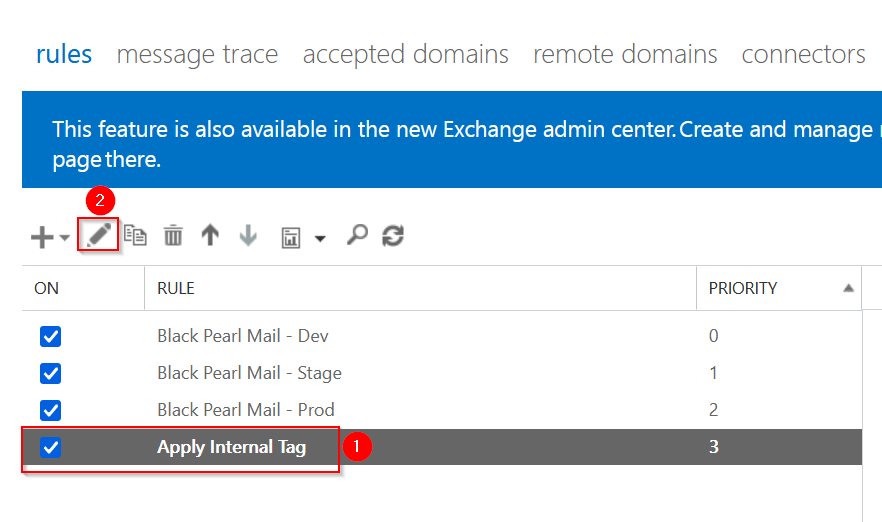Sort by the PRIORITY column arrow
This screenshot has height=522, width=882.
point(848,288)
